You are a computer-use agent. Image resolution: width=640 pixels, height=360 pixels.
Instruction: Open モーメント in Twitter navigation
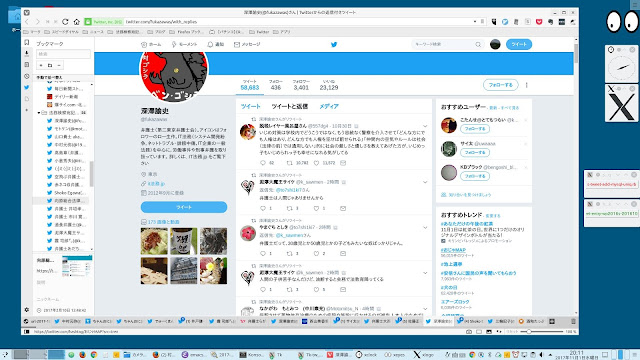(x=184, y=44)
